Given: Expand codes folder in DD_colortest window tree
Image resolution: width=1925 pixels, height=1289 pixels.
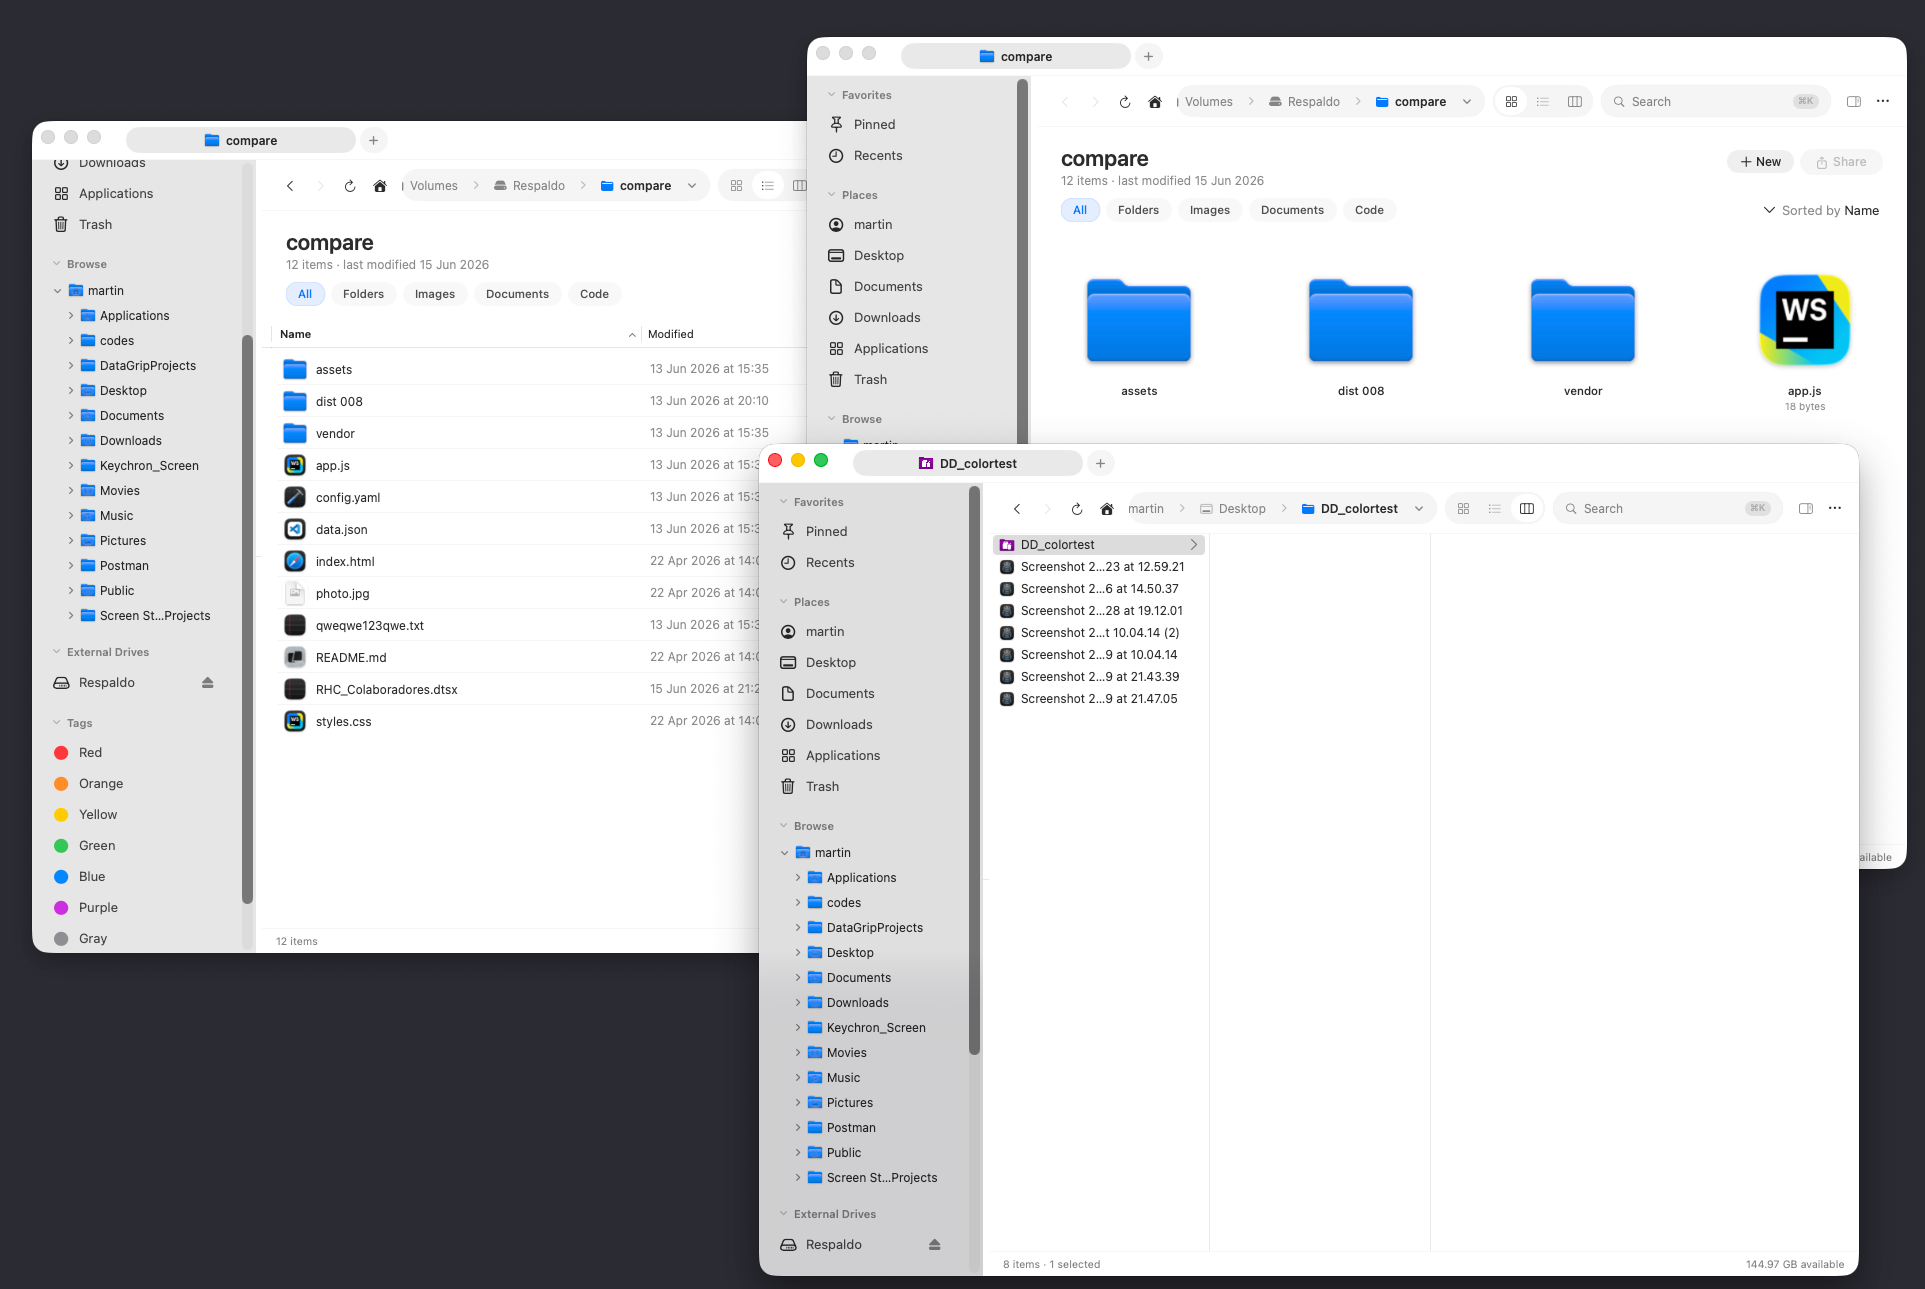Looking at the screenshot, I should tap(798, 903).
